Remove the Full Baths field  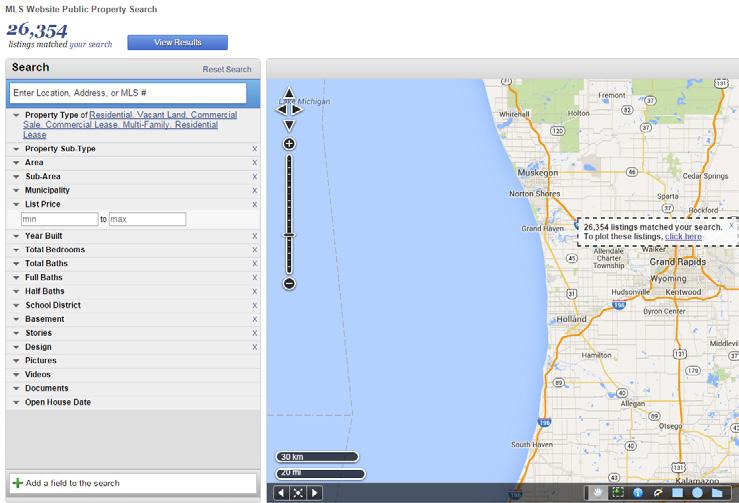coord(255,278)
